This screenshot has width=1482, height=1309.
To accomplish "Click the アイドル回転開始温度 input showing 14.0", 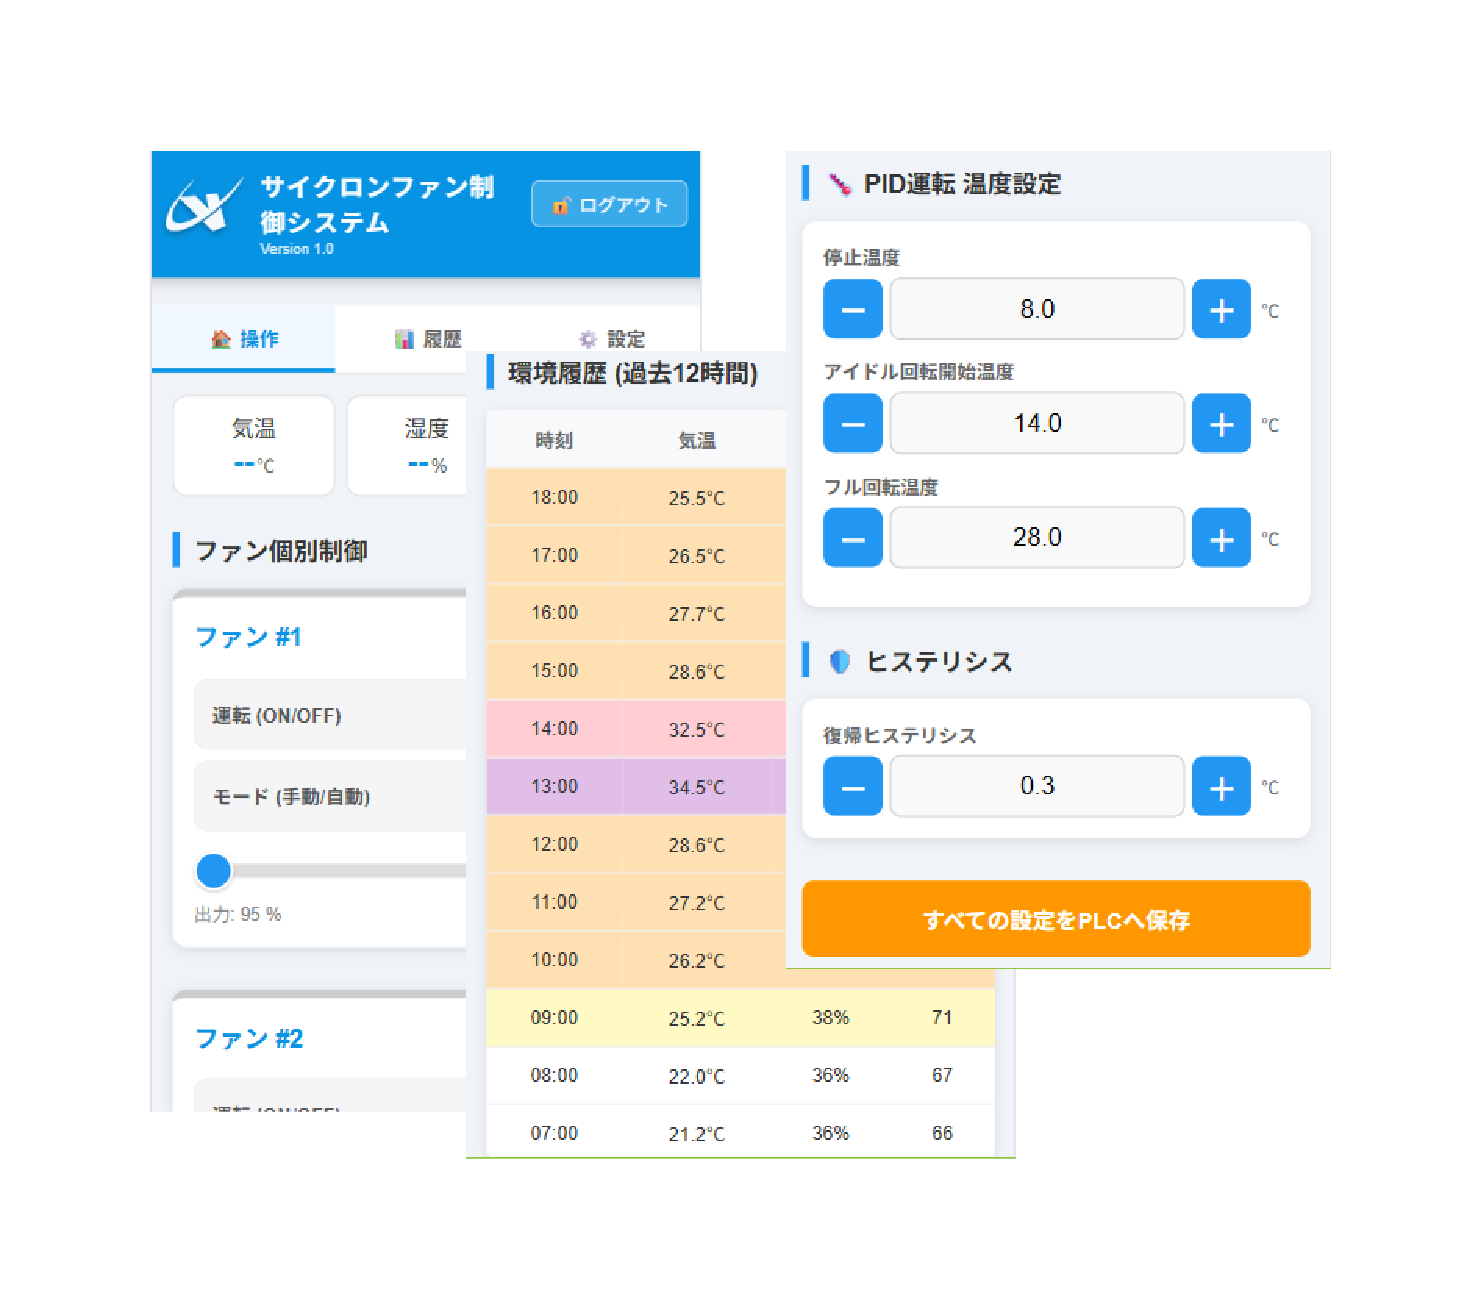I will pyautogui.click(x=1037, y=424).
